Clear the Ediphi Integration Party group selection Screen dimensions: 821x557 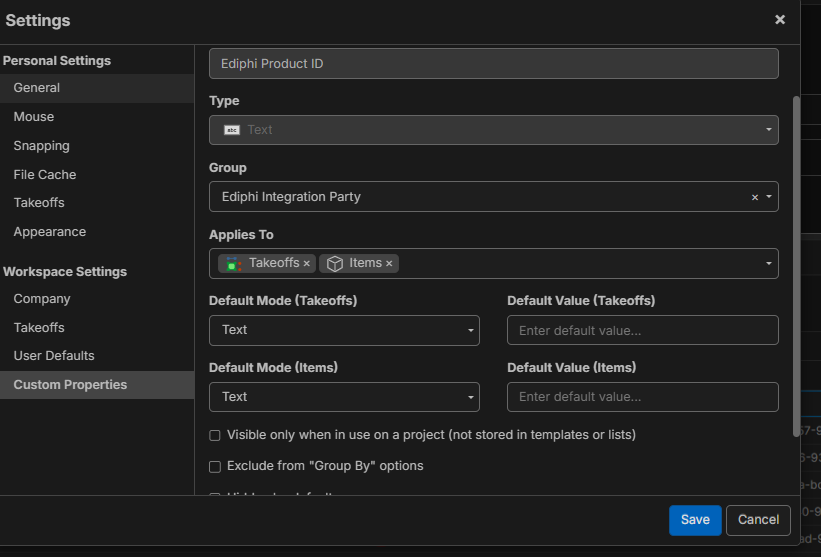coord(755,197)
